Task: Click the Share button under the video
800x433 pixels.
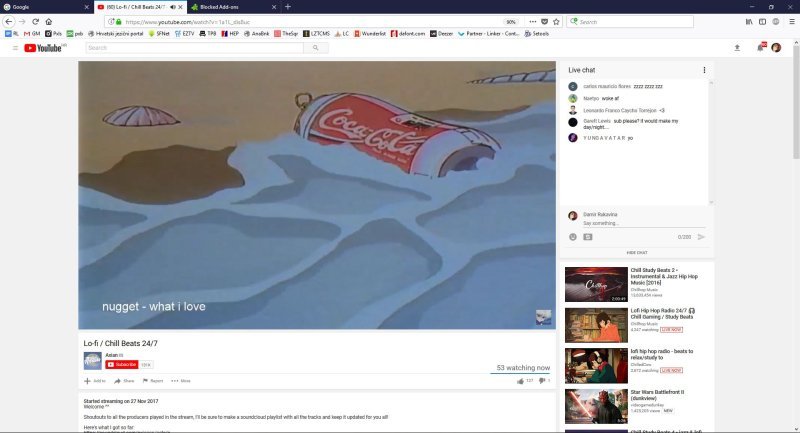Action: coord(125,380)
